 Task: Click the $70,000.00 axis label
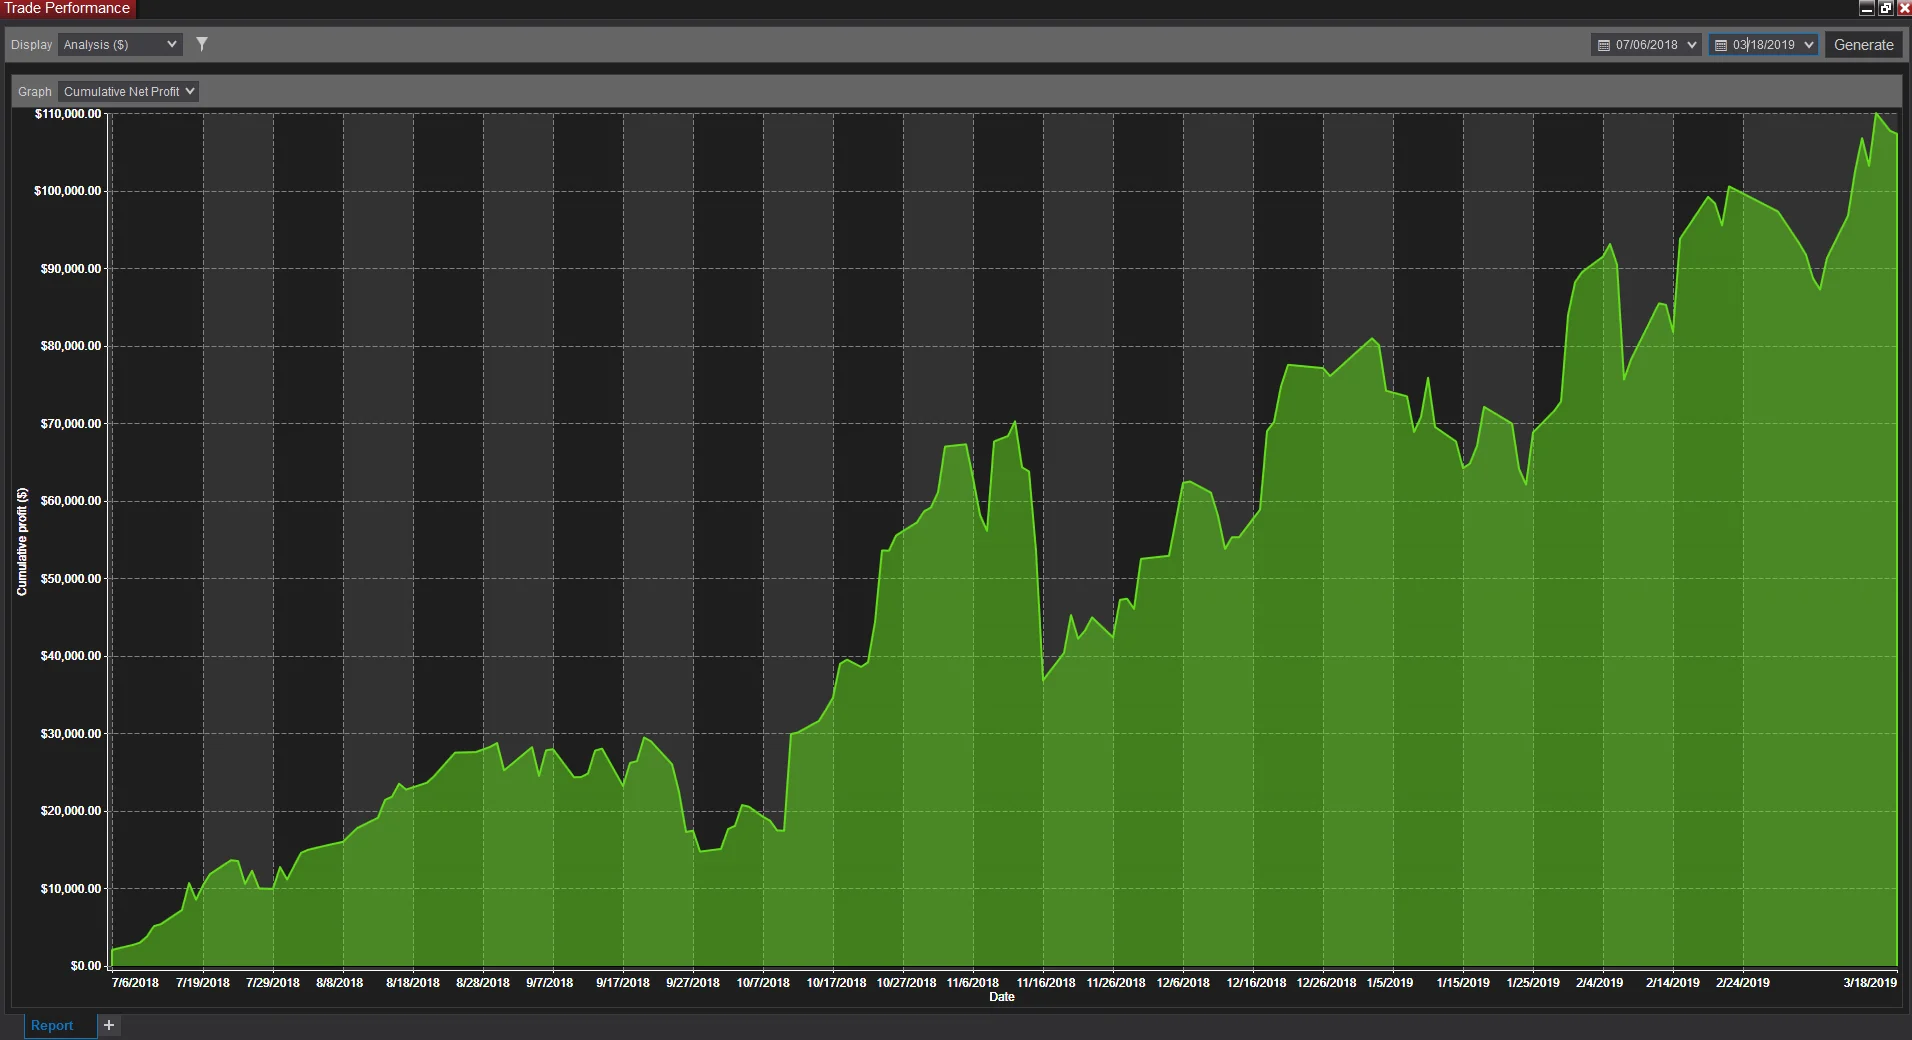point(71,424)
